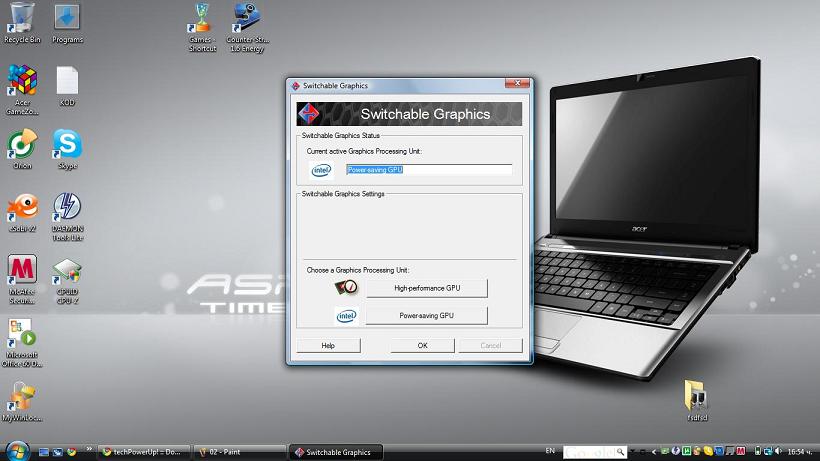This screenshot has height=461, width=820.
Task: Switch to techPowerUp Chrome taskbar button
Action: tap(143, 452)
